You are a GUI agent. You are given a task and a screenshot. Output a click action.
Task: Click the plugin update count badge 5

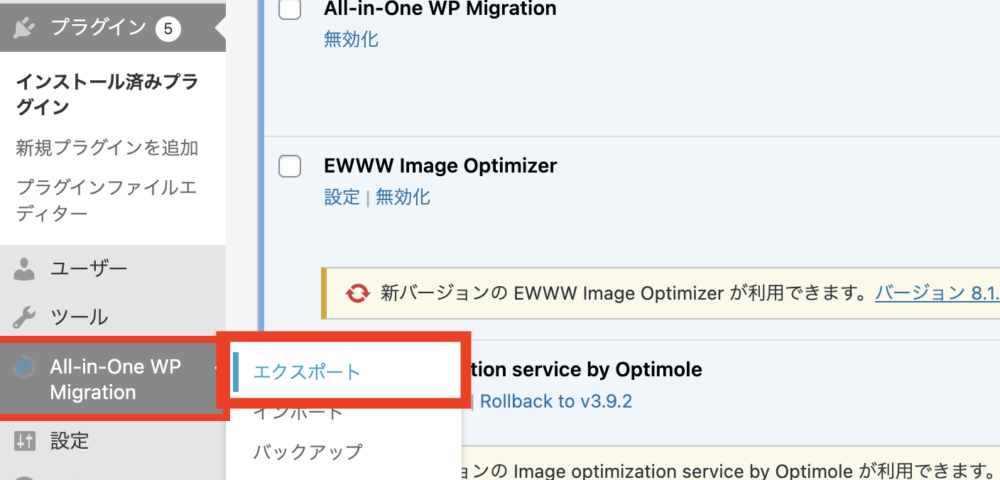(168, 29)
